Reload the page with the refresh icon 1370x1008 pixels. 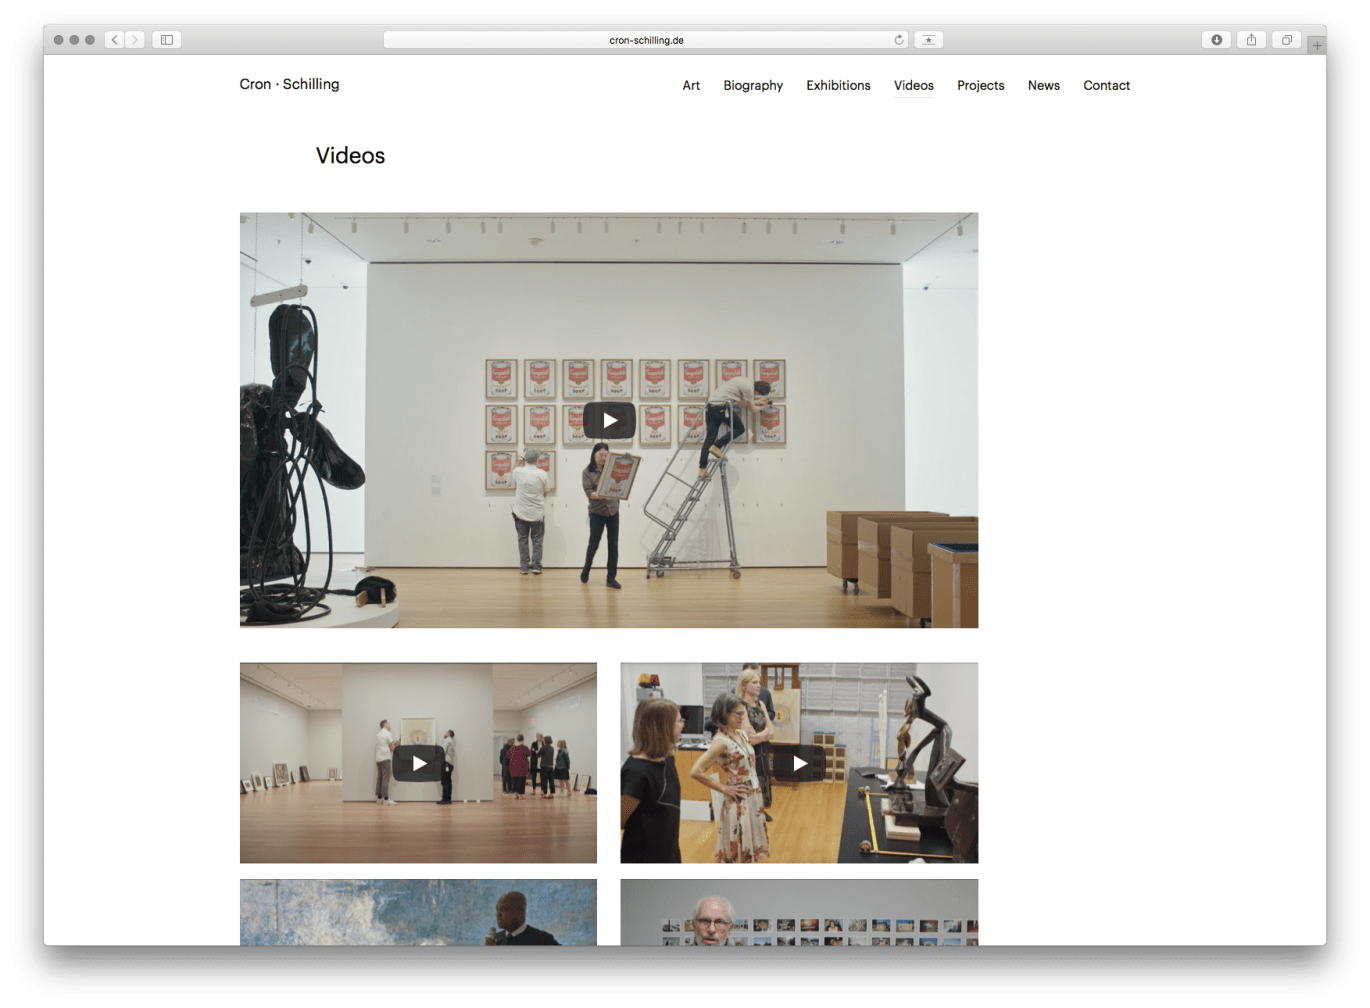pyautogui.click(x=899, y=40)
